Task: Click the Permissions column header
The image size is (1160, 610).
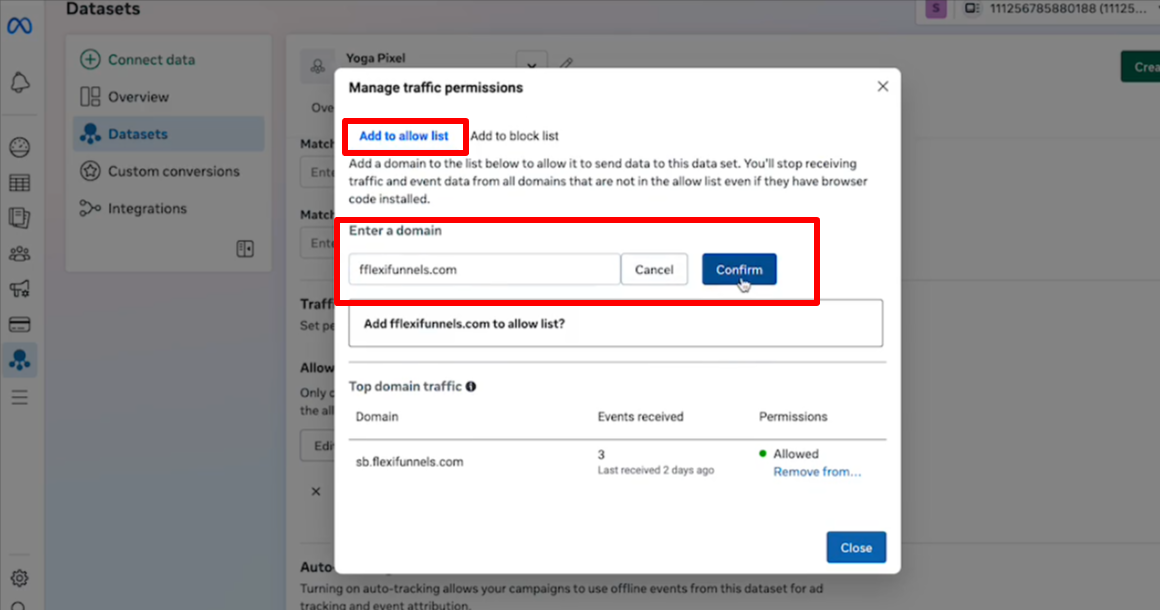Action: coord(792,417)
